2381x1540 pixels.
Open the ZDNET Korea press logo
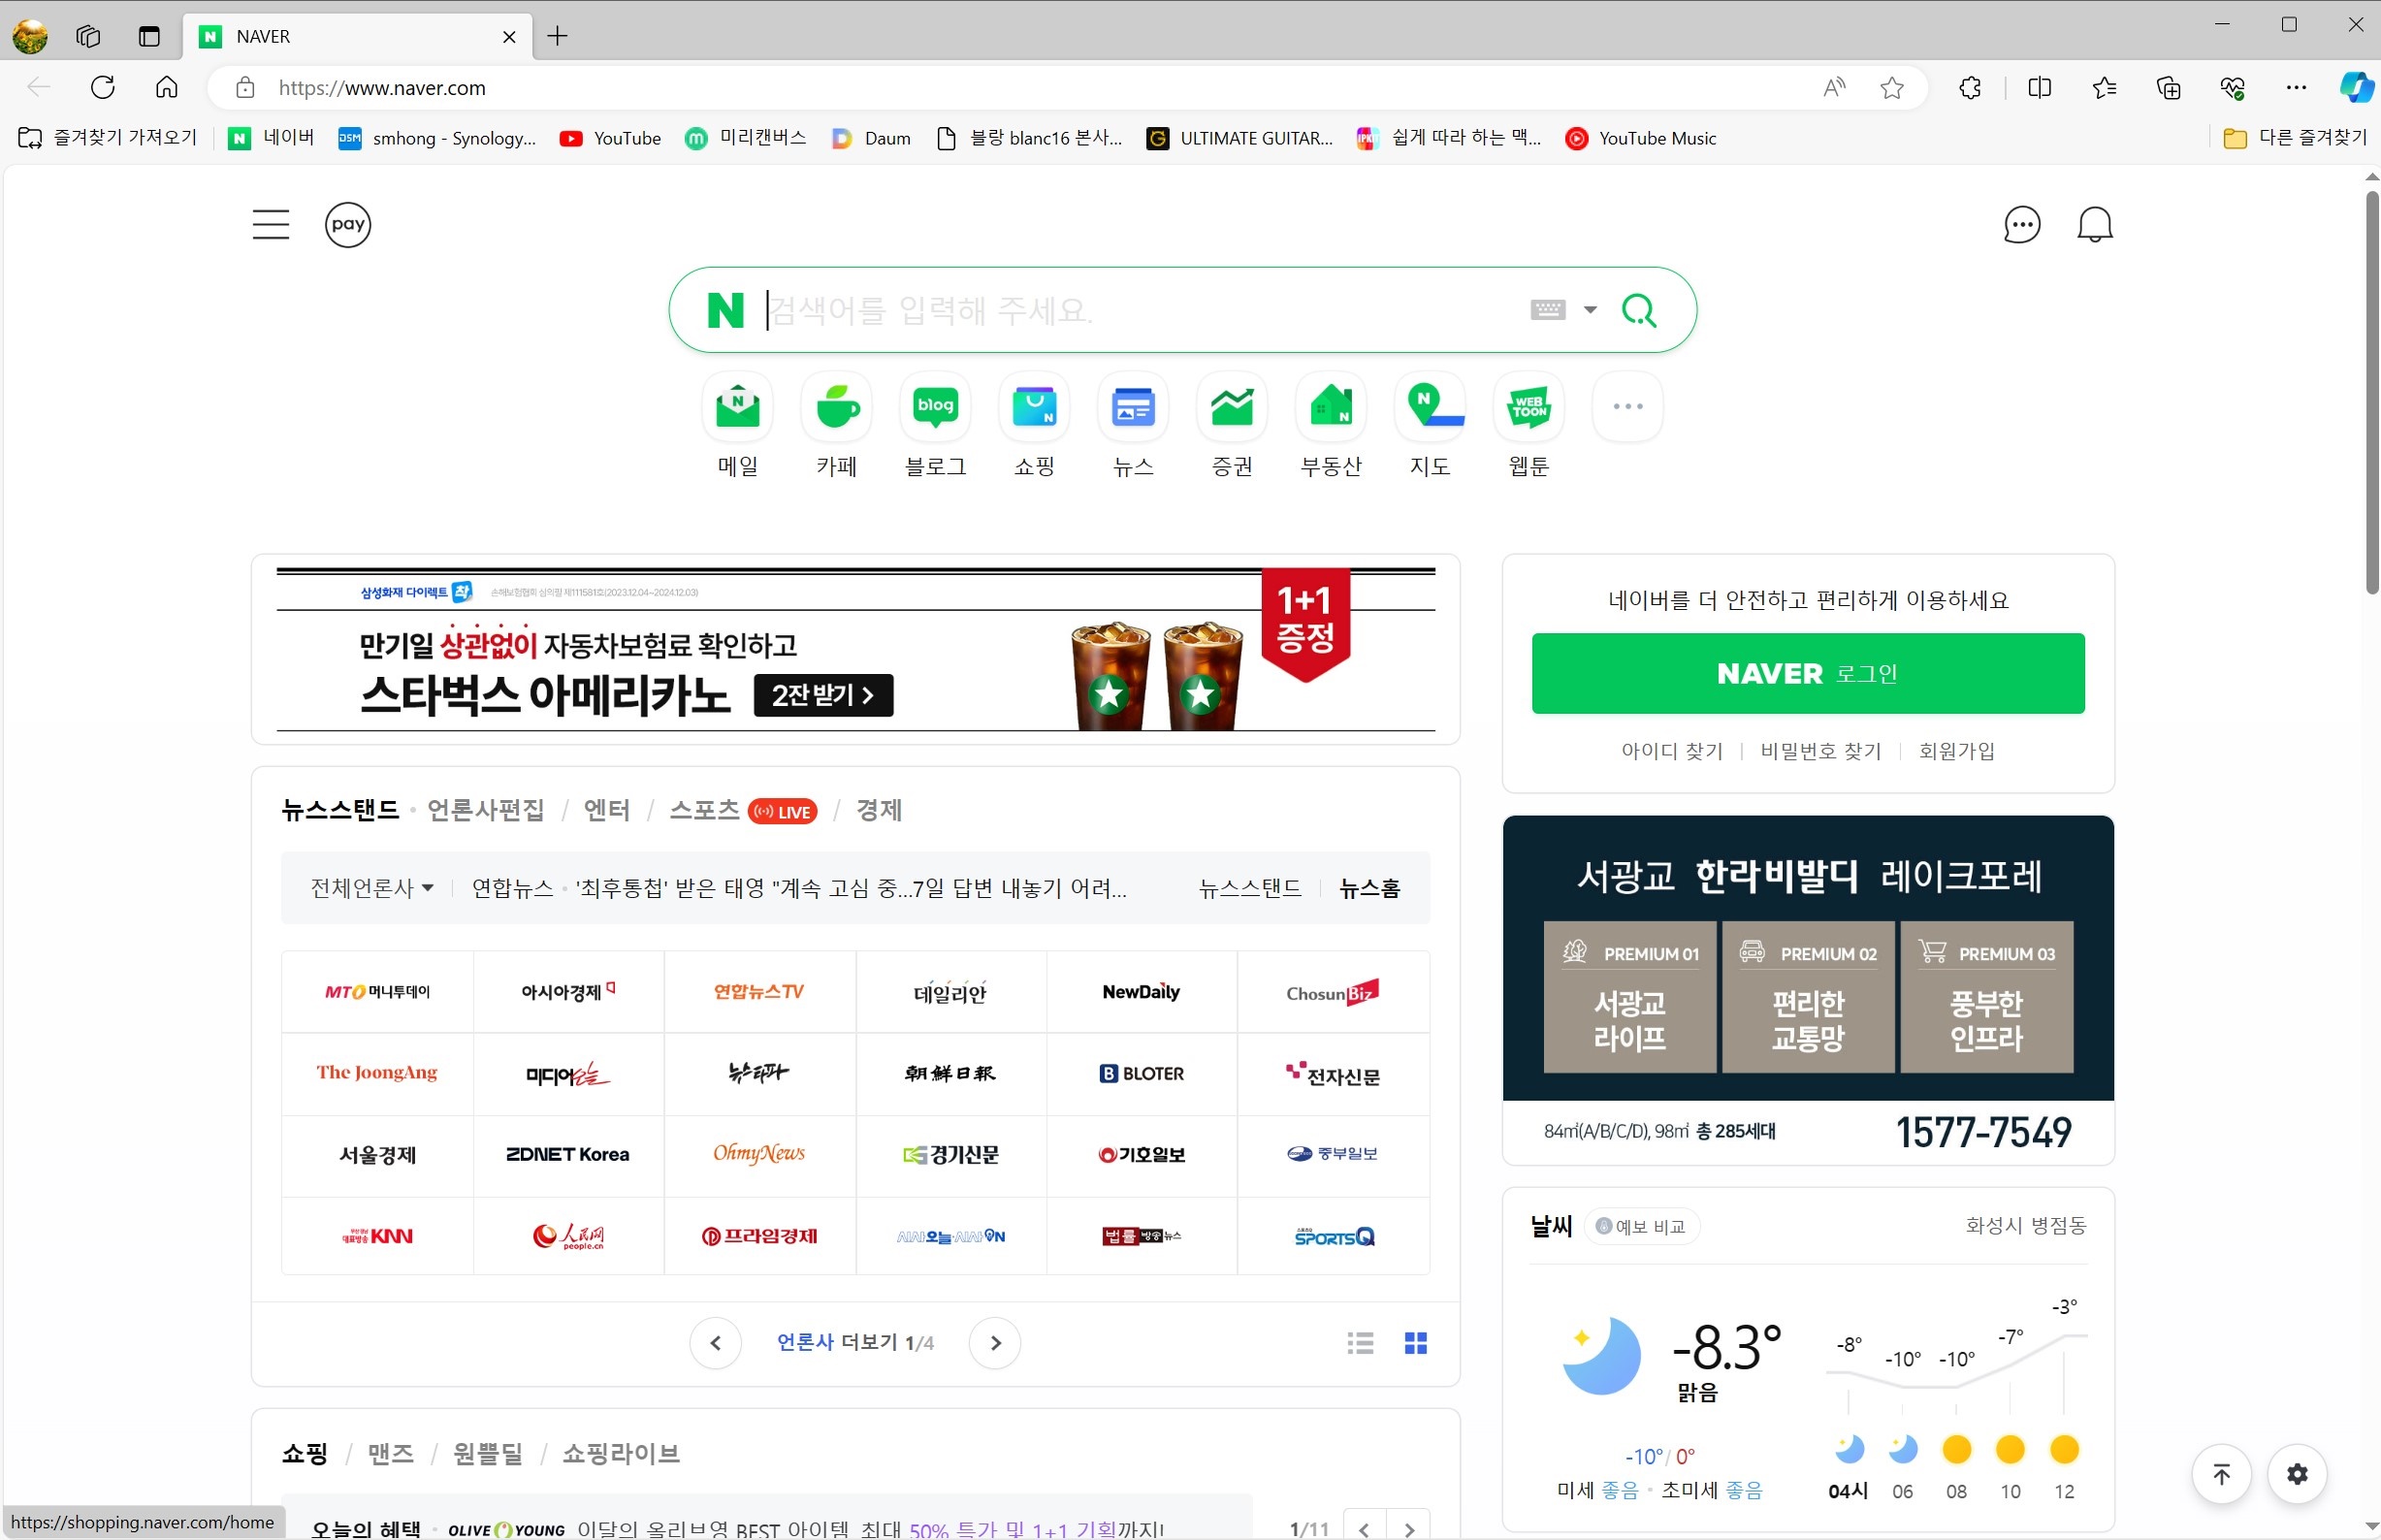tap(568, 1155)
